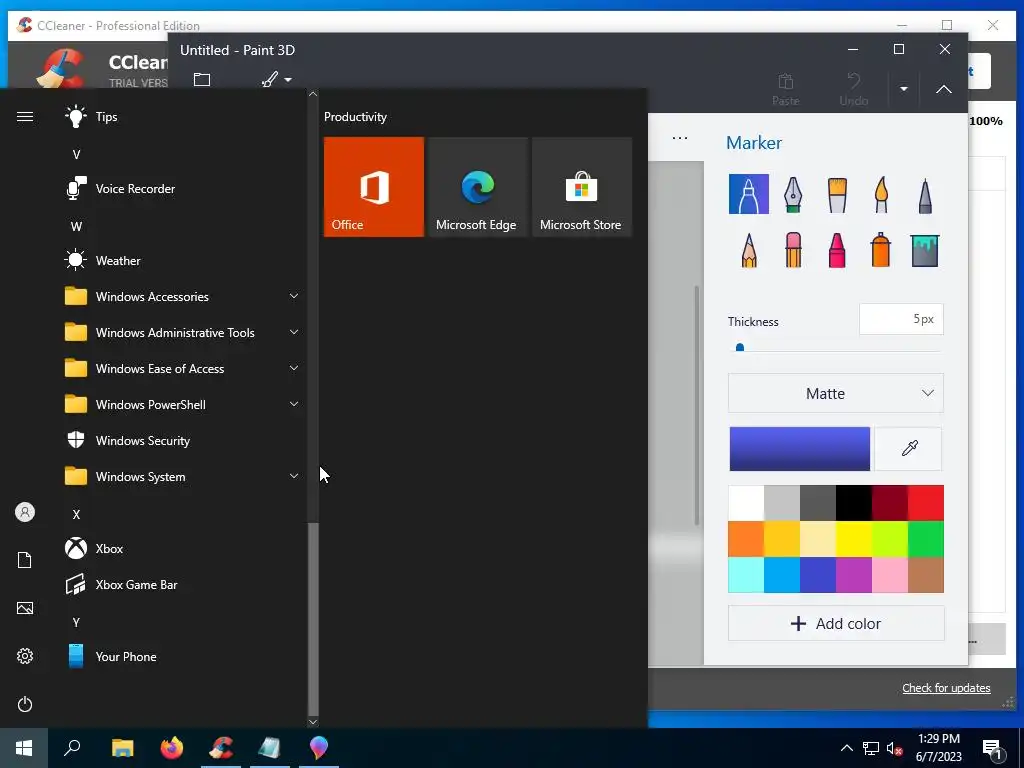Open the user account icon in Start
This screenshot has width=1024, height=768.
pyautogui.click(x=25, y=512)
